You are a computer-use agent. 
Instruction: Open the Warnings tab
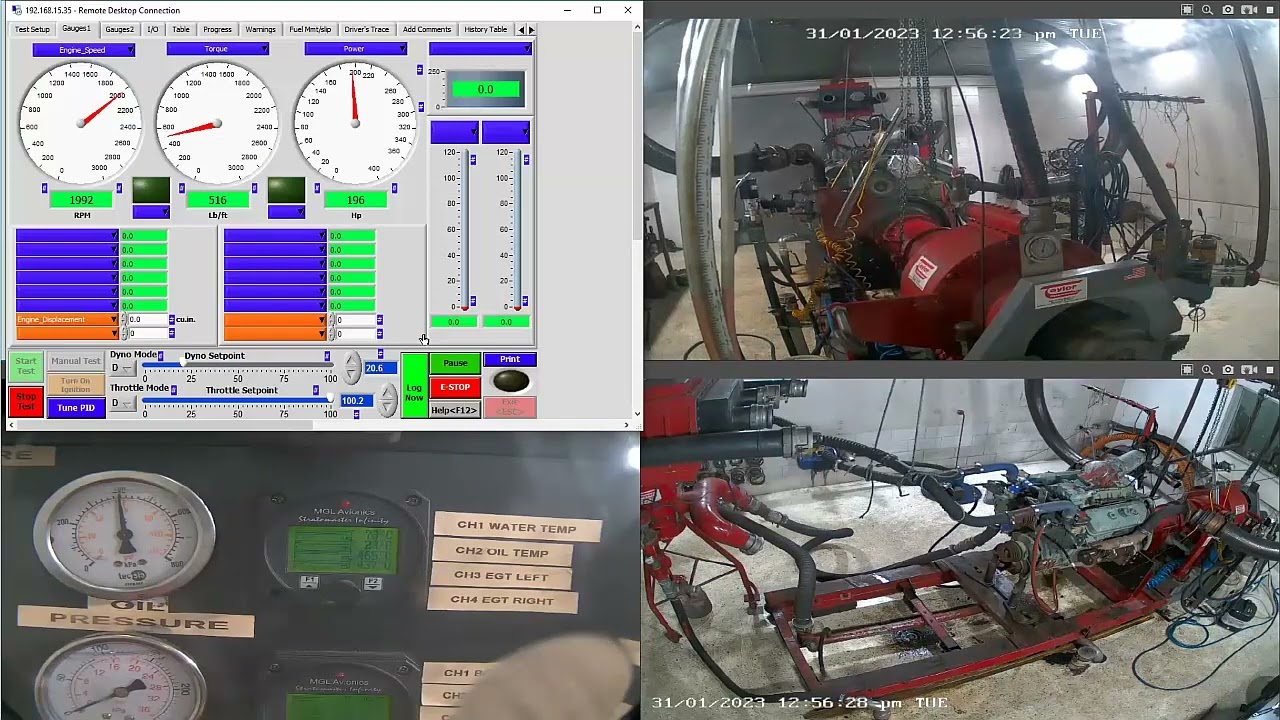[261, 29]
